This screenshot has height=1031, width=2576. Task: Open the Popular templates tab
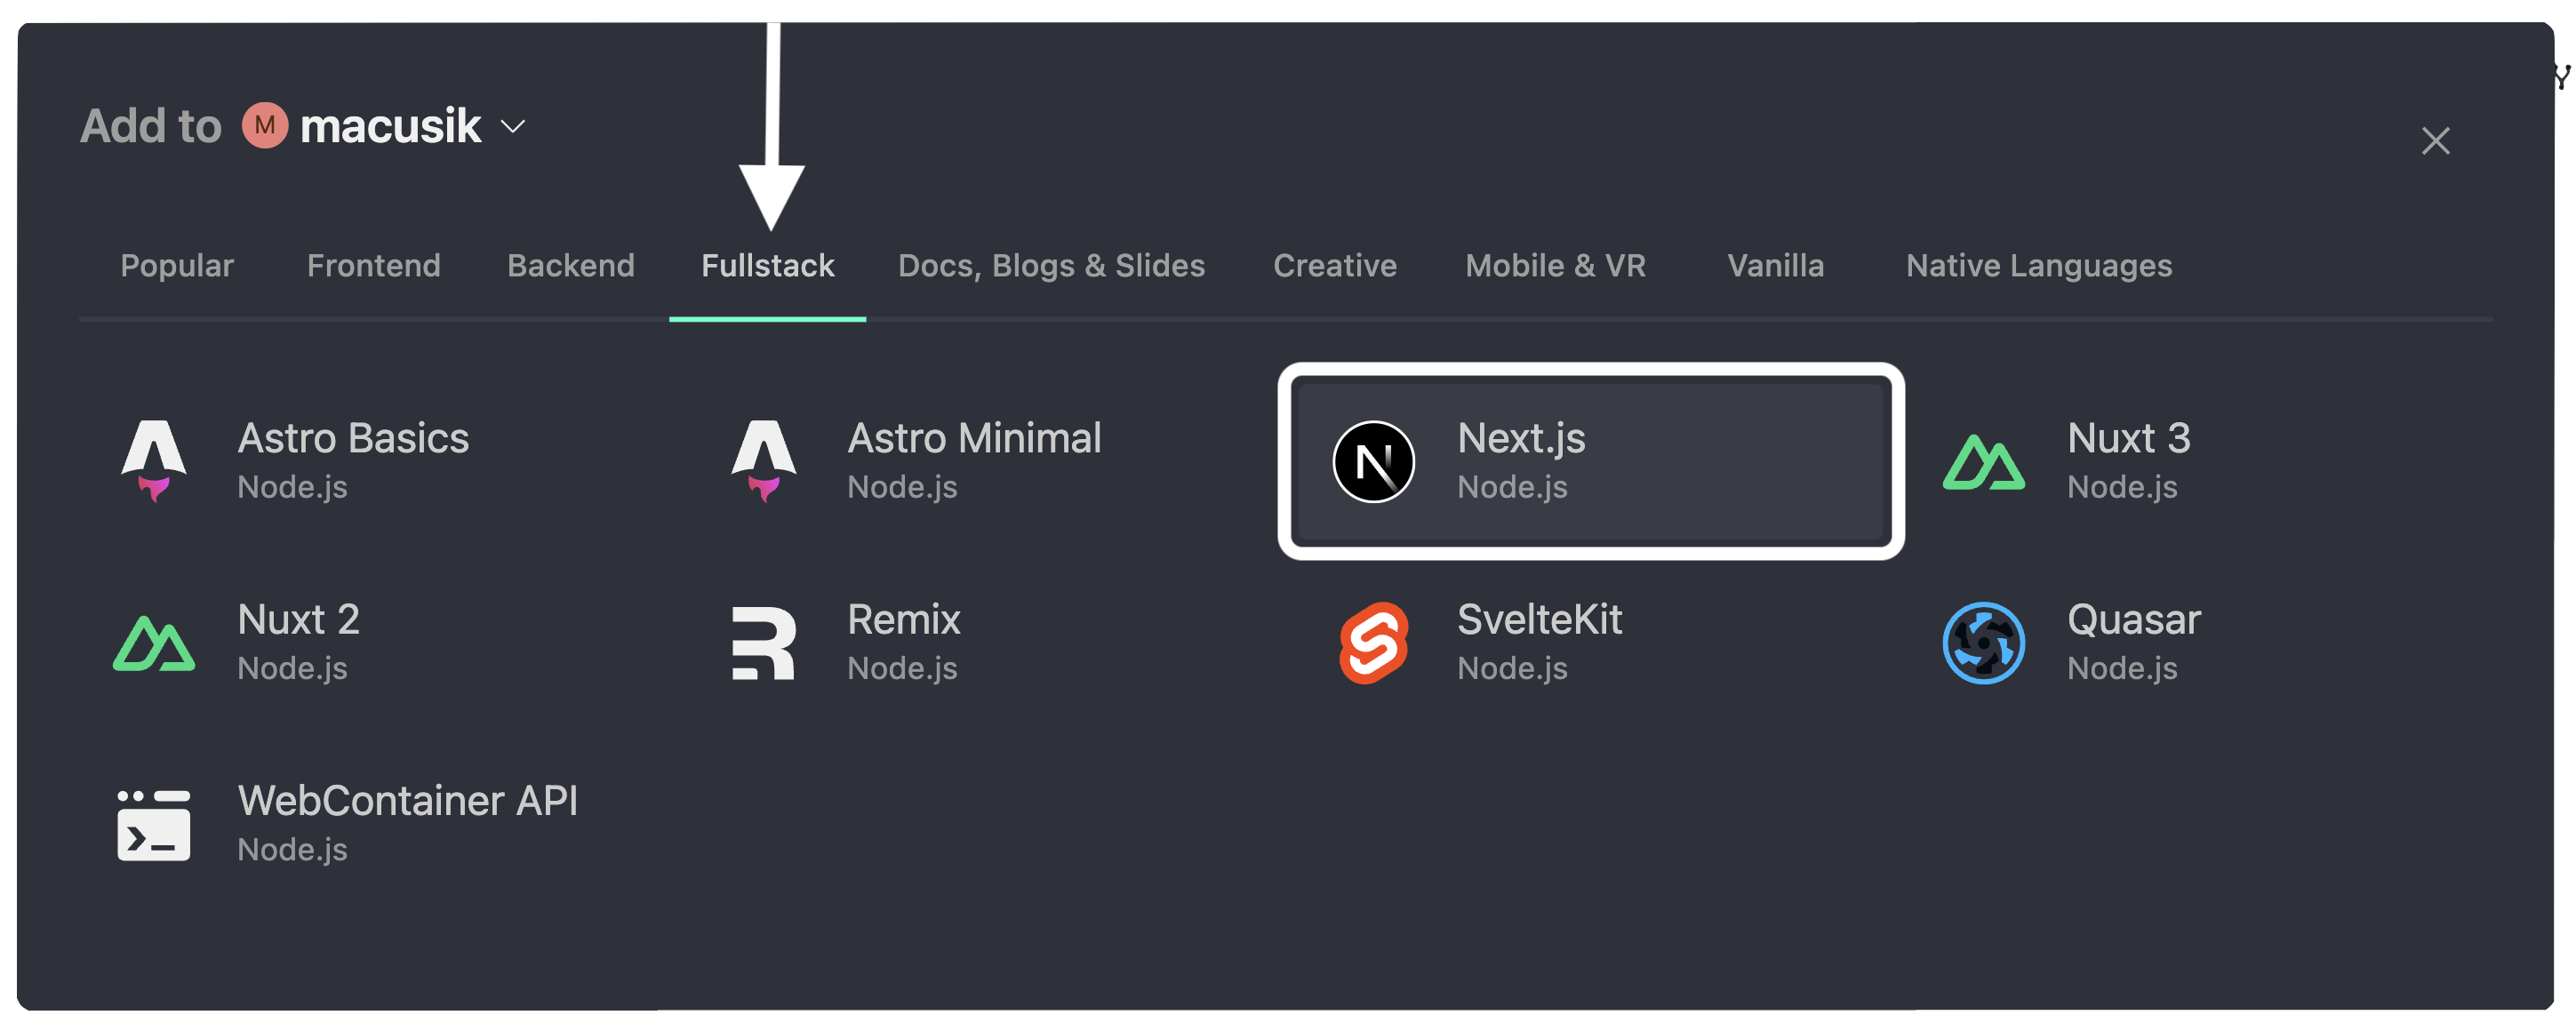point(176,265)
